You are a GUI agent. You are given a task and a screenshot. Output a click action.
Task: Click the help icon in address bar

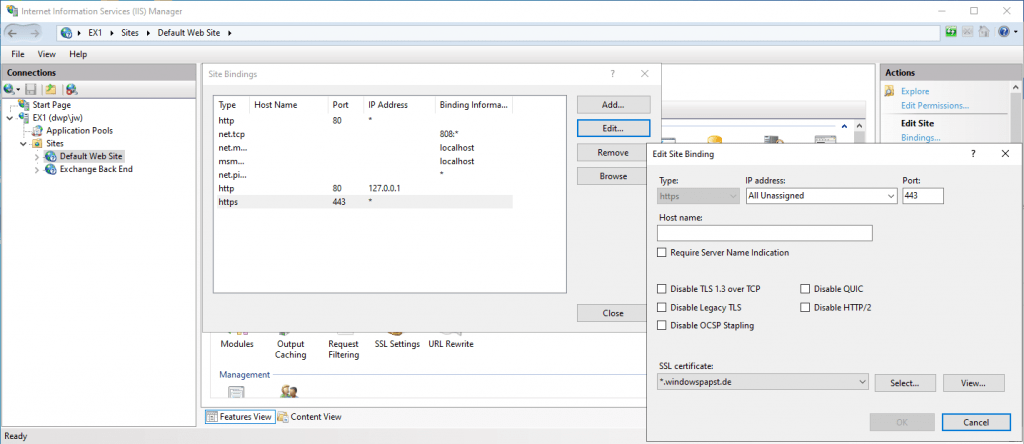(x=1005, y=33)
